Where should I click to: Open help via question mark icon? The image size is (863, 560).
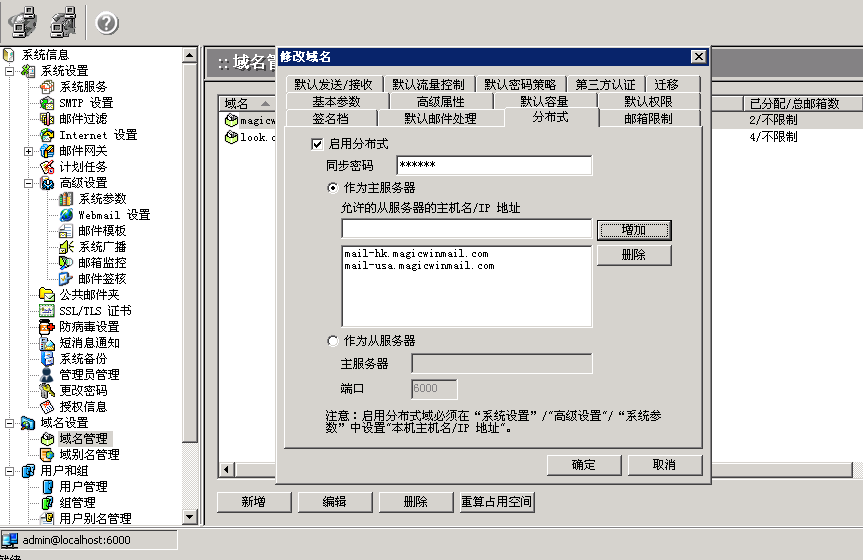(107, 23)
